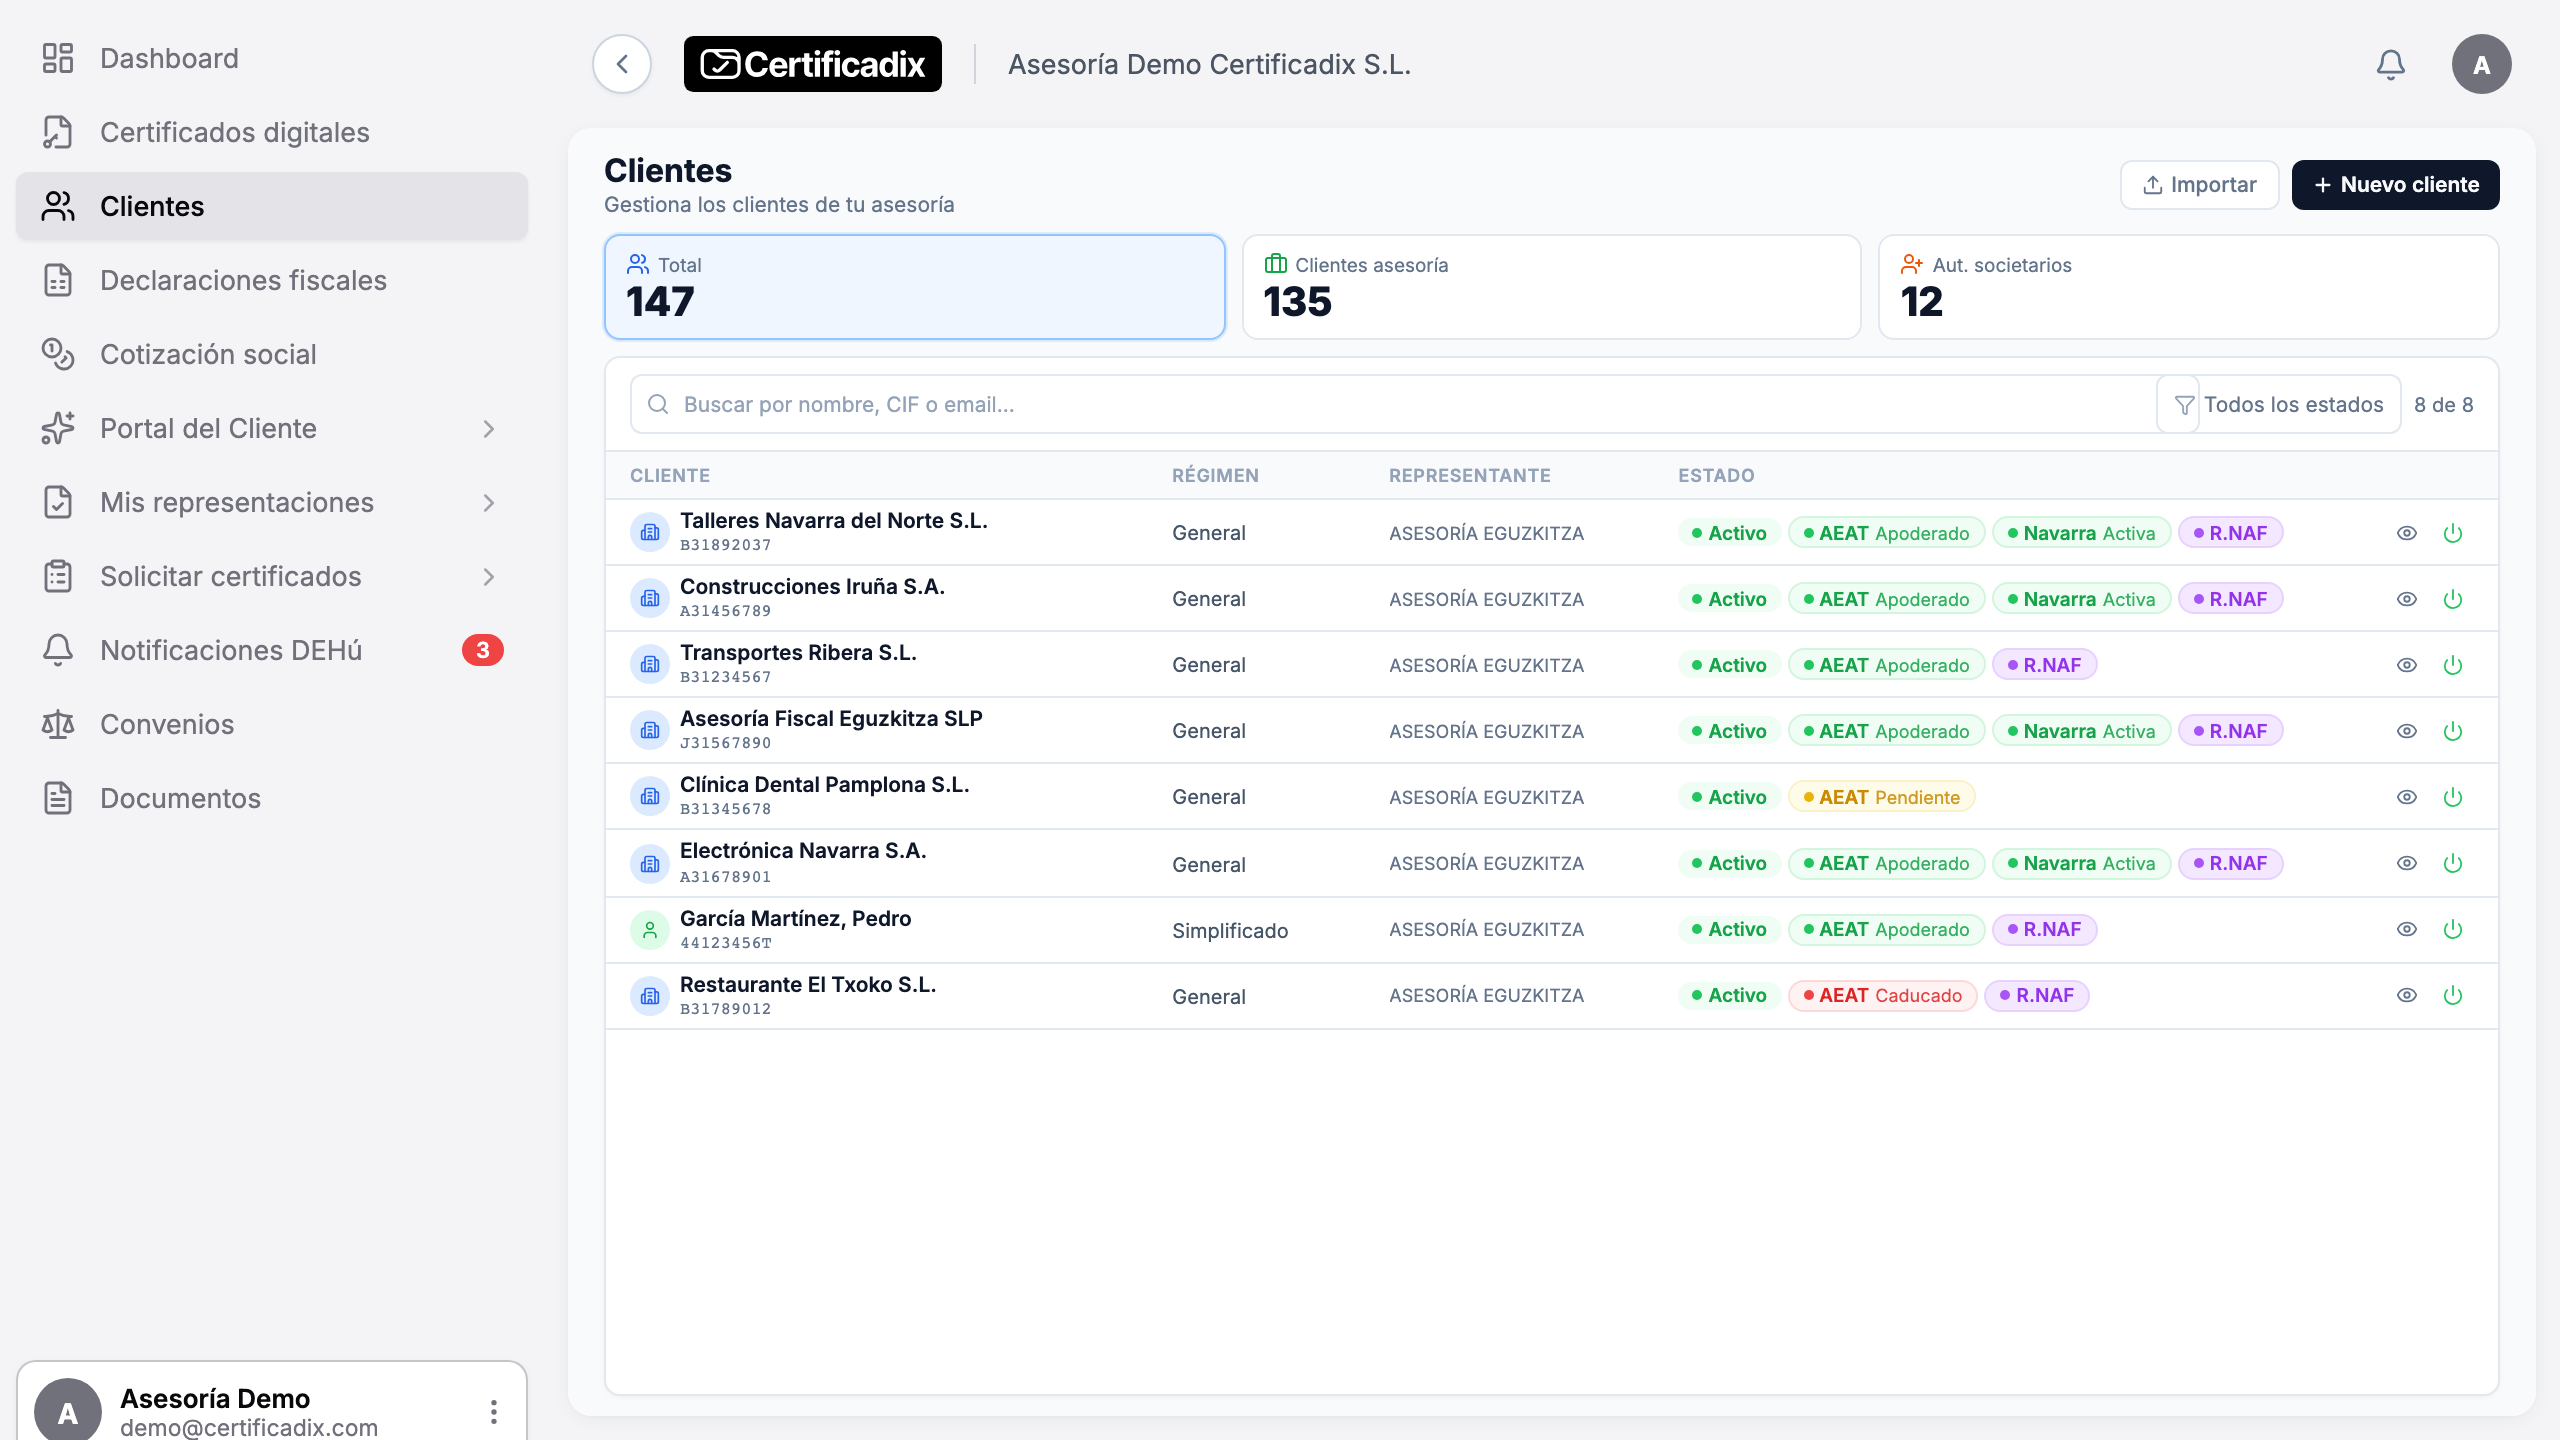
Task: Click the Nuevo cliente button
Action: [x=2395, y=185]
